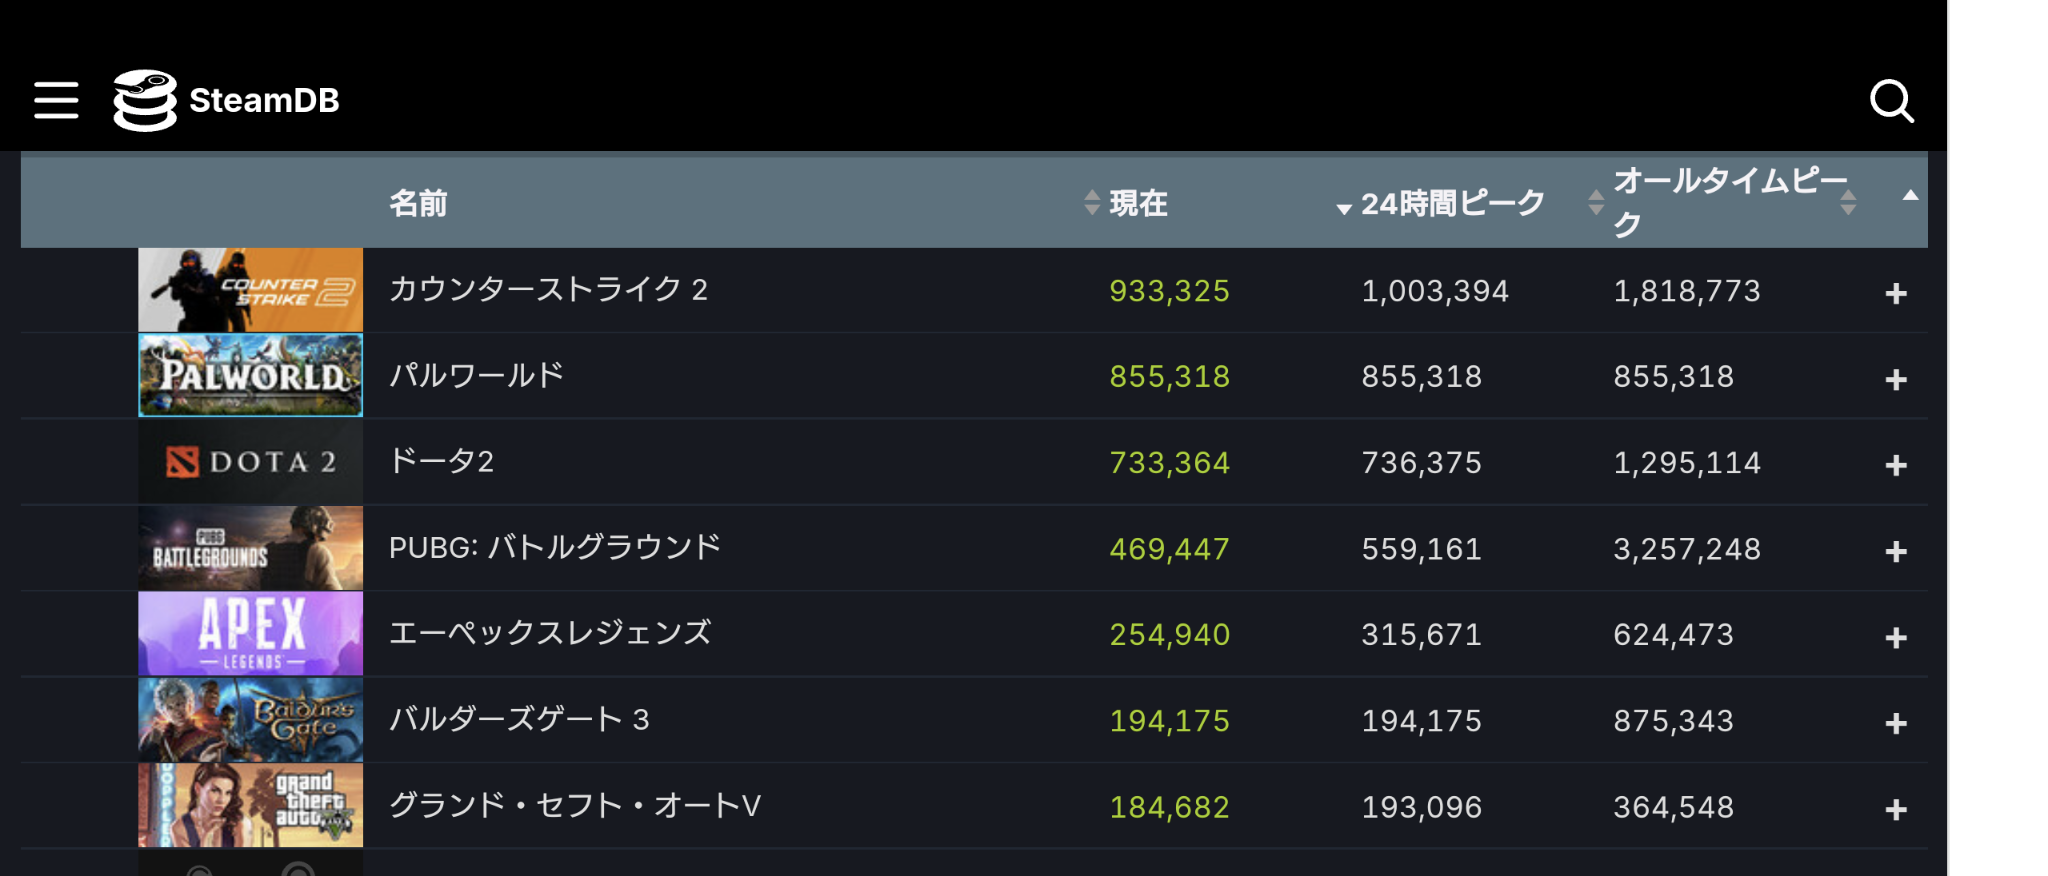Open the hamburger menu
The height and width of the screenshot is (876, 2048).
56,100
